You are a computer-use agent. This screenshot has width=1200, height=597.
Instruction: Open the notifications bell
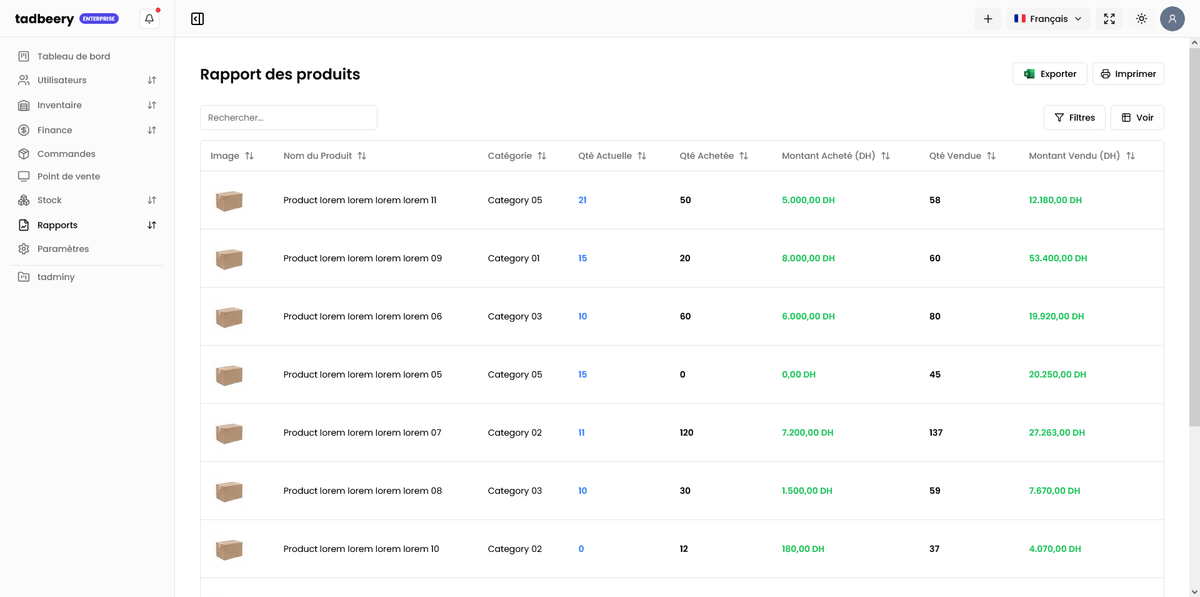coord(149,19)
